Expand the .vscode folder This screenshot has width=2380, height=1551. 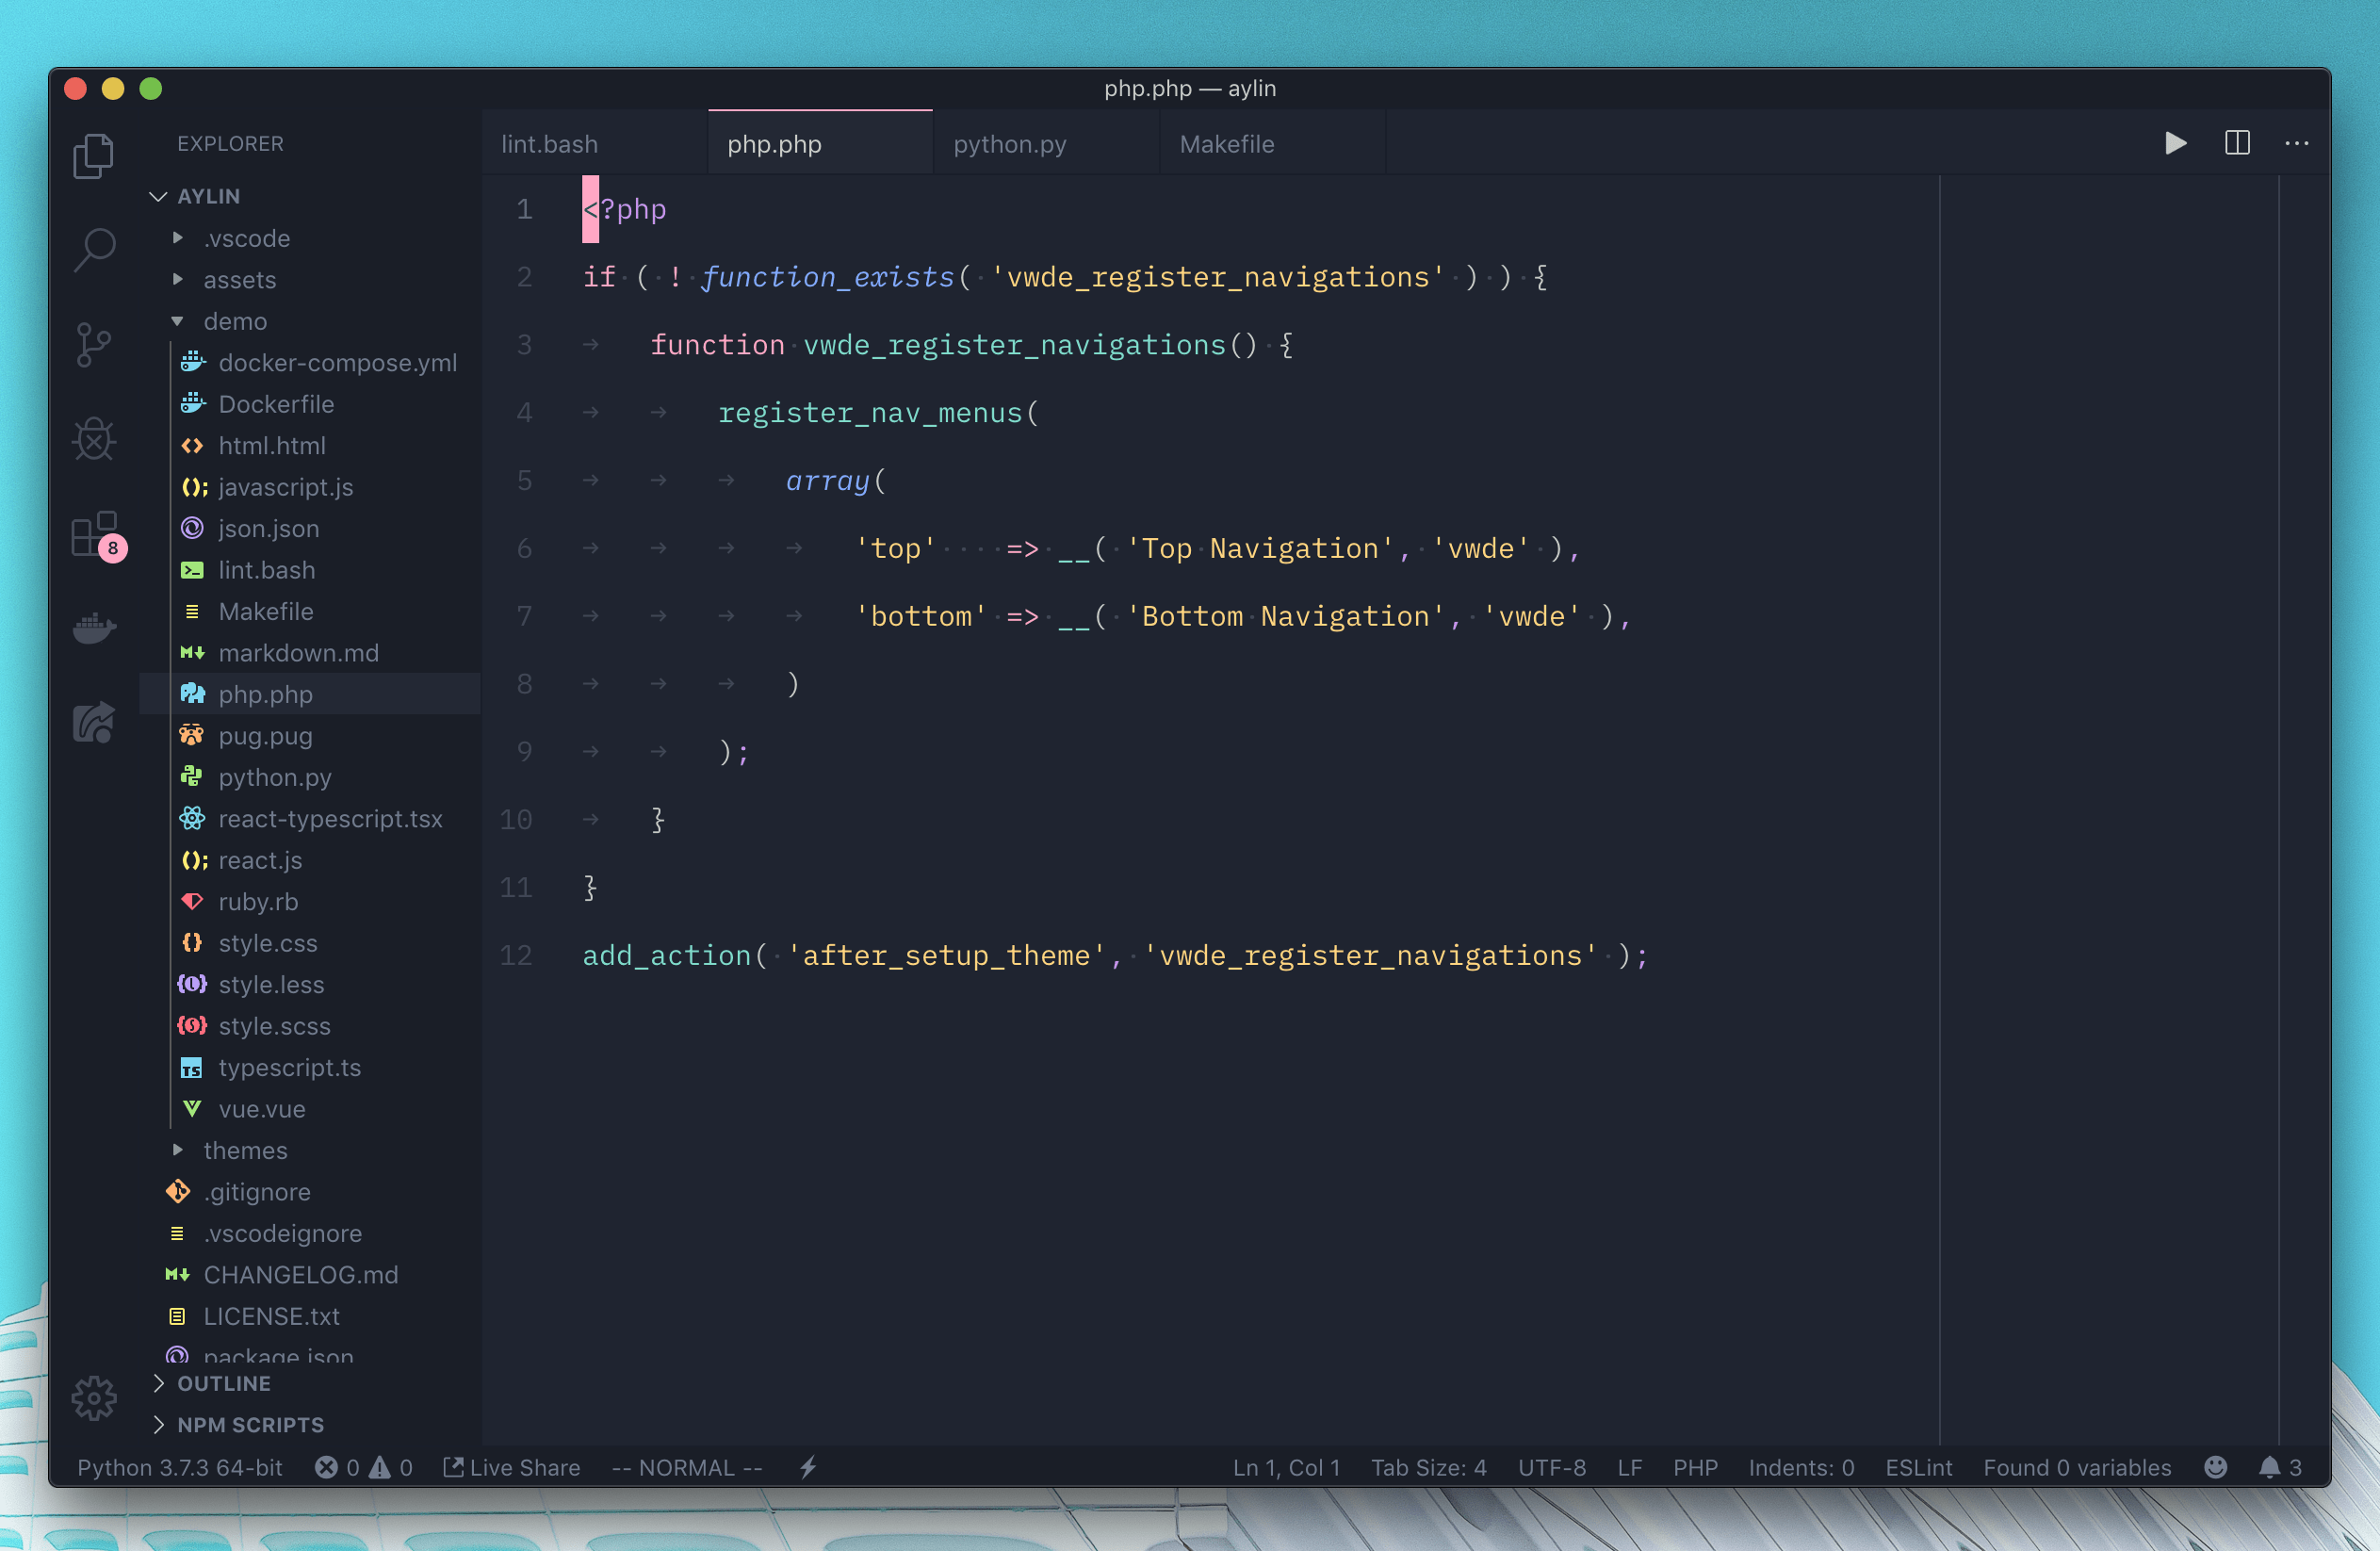246,238
